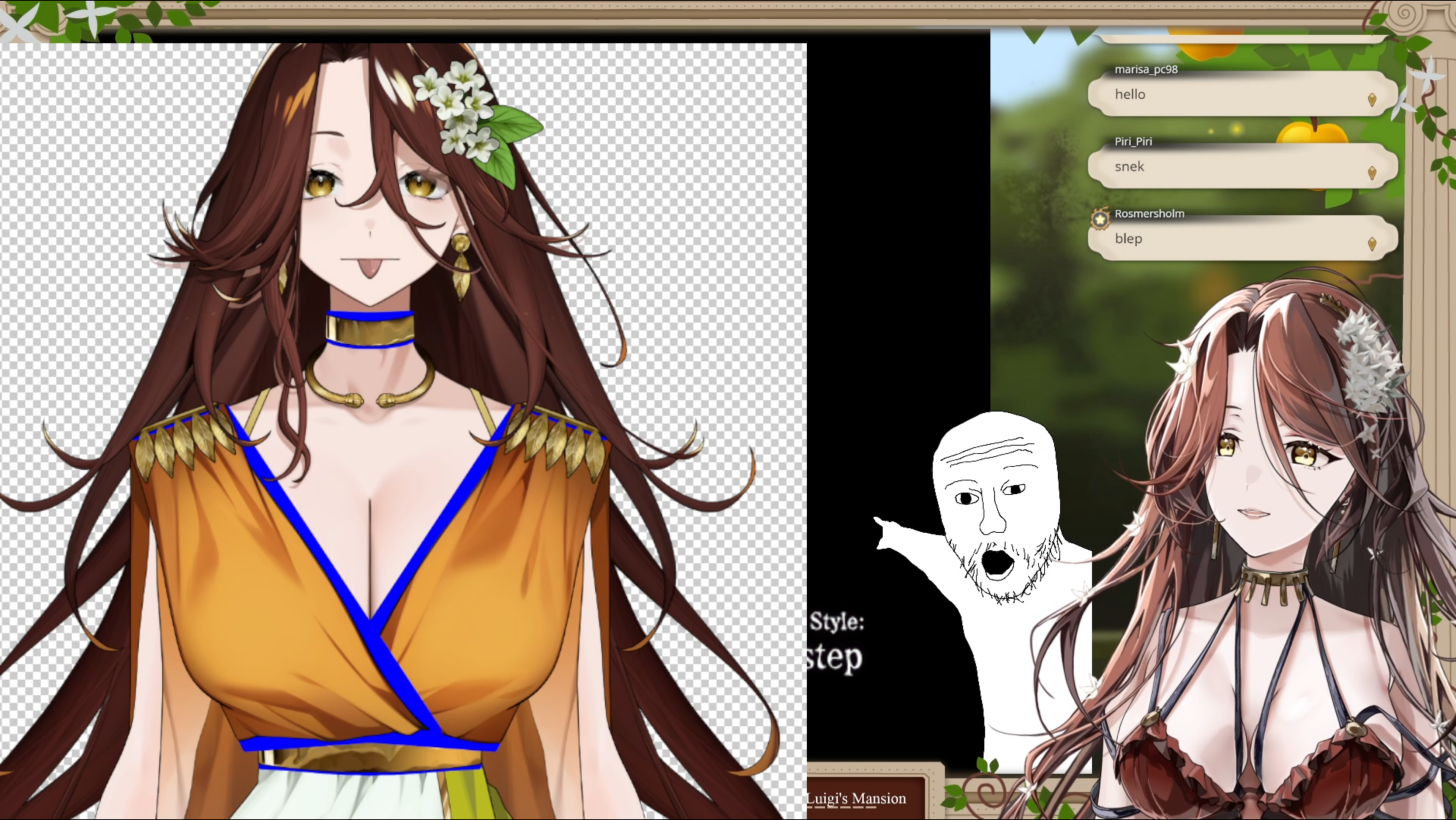
Task: Select the chat message "snek"
Action: 1129,166
